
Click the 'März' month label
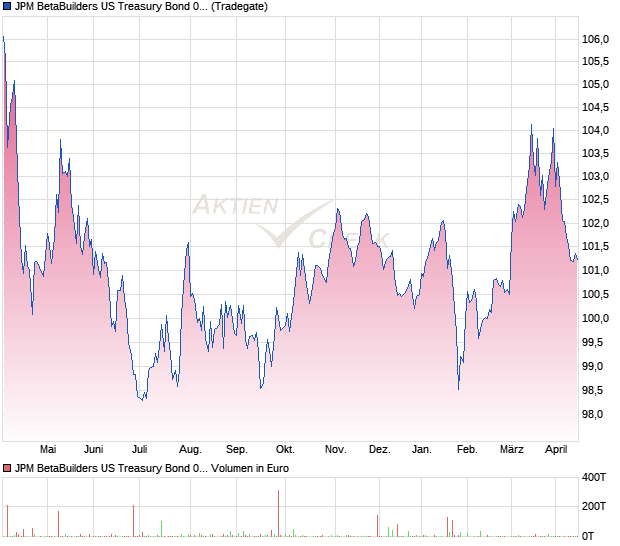pyautogui.click(x=512, y=450)
